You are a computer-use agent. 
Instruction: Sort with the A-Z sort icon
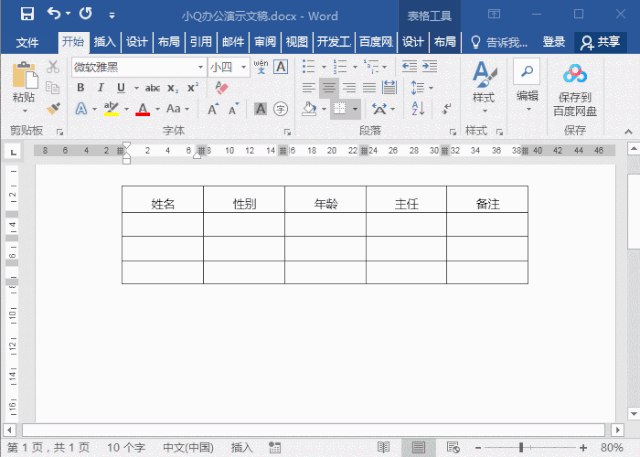pyautogui.click(x=418, y=109)
